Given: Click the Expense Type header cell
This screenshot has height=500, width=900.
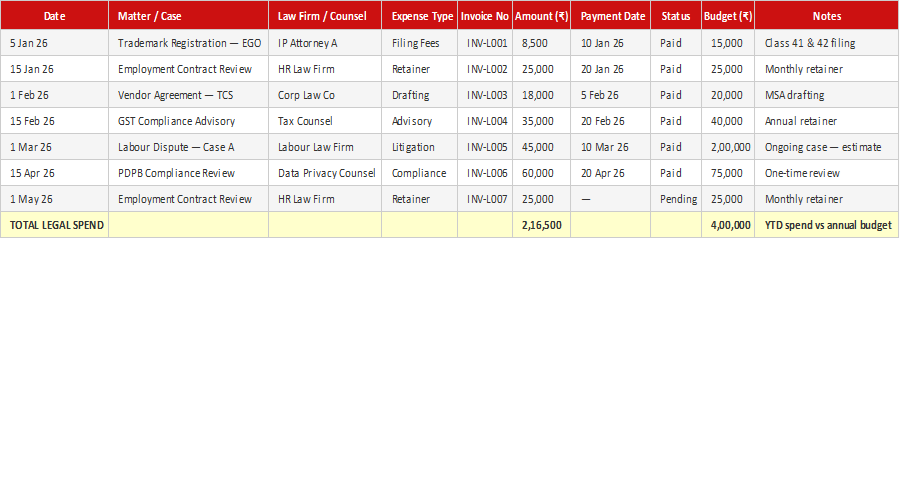Looking at the screenshot, I should tap(420, 15).
